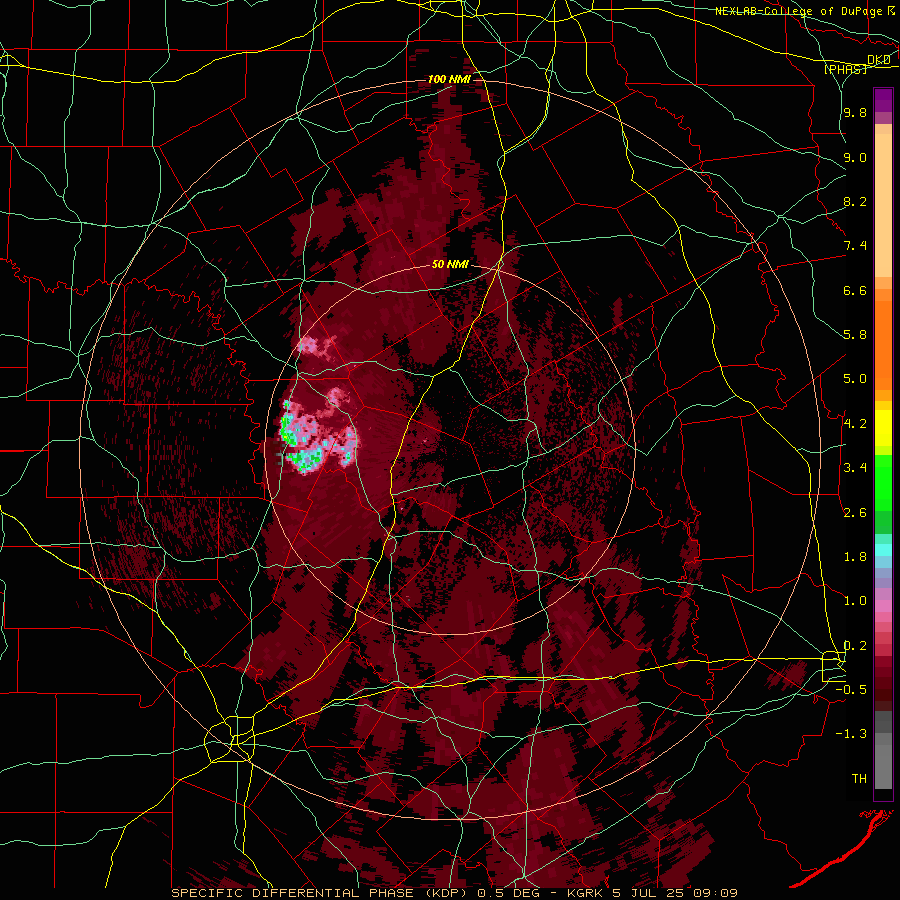Viewport: 900px width, 900px height.
Task: Click the 9.8 value on the color scale
Action: 855,113
